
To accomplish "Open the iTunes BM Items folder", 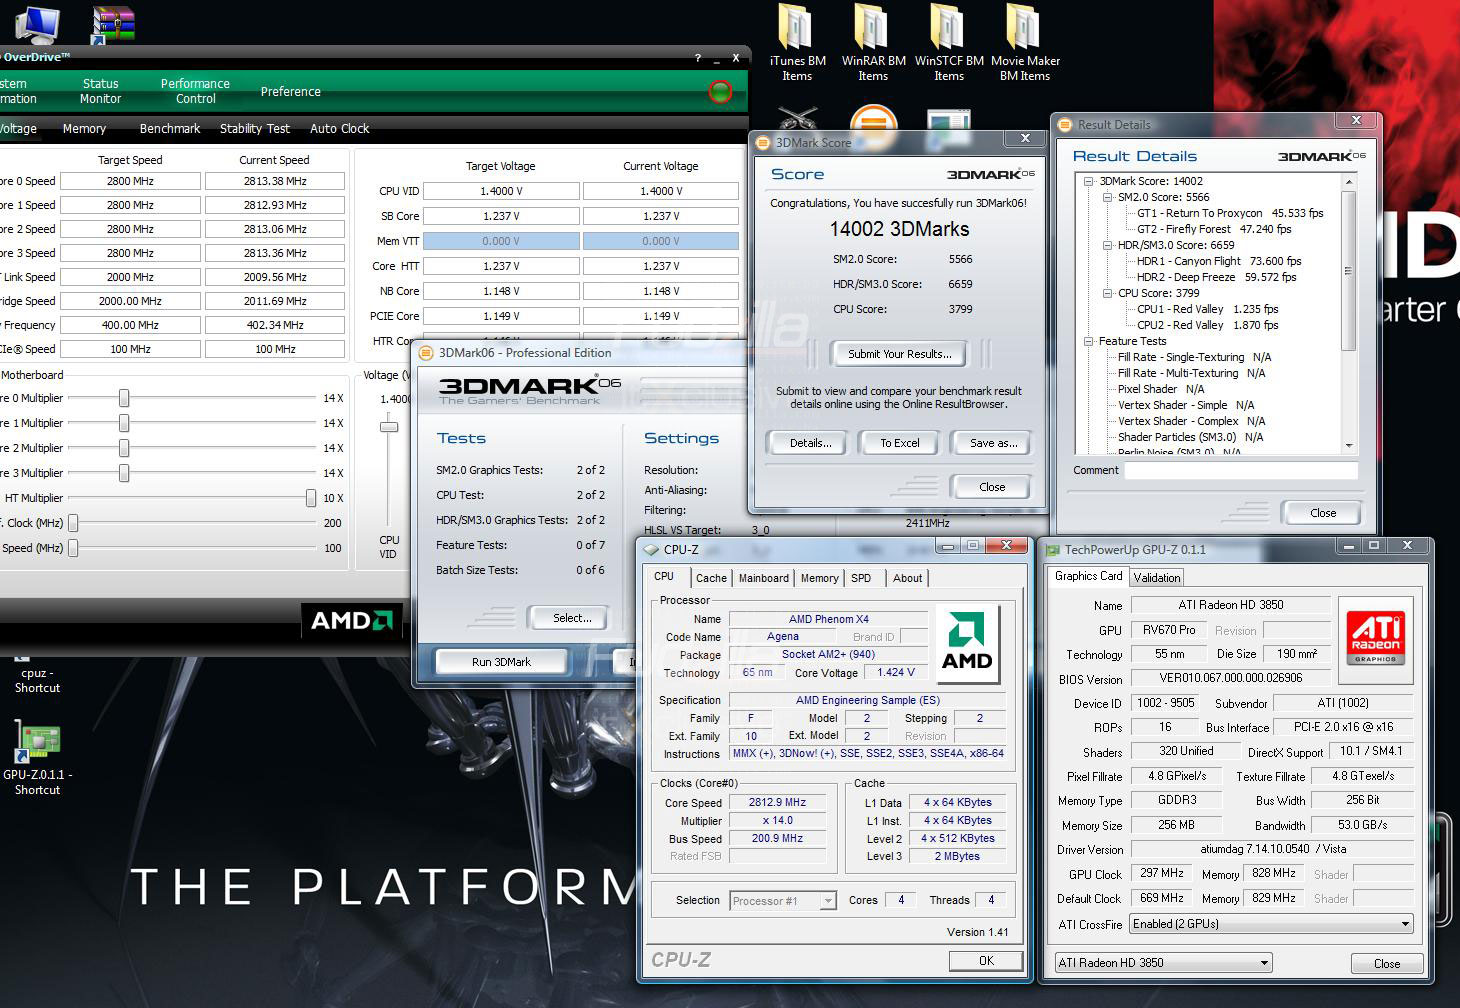I will coord(797,27).
